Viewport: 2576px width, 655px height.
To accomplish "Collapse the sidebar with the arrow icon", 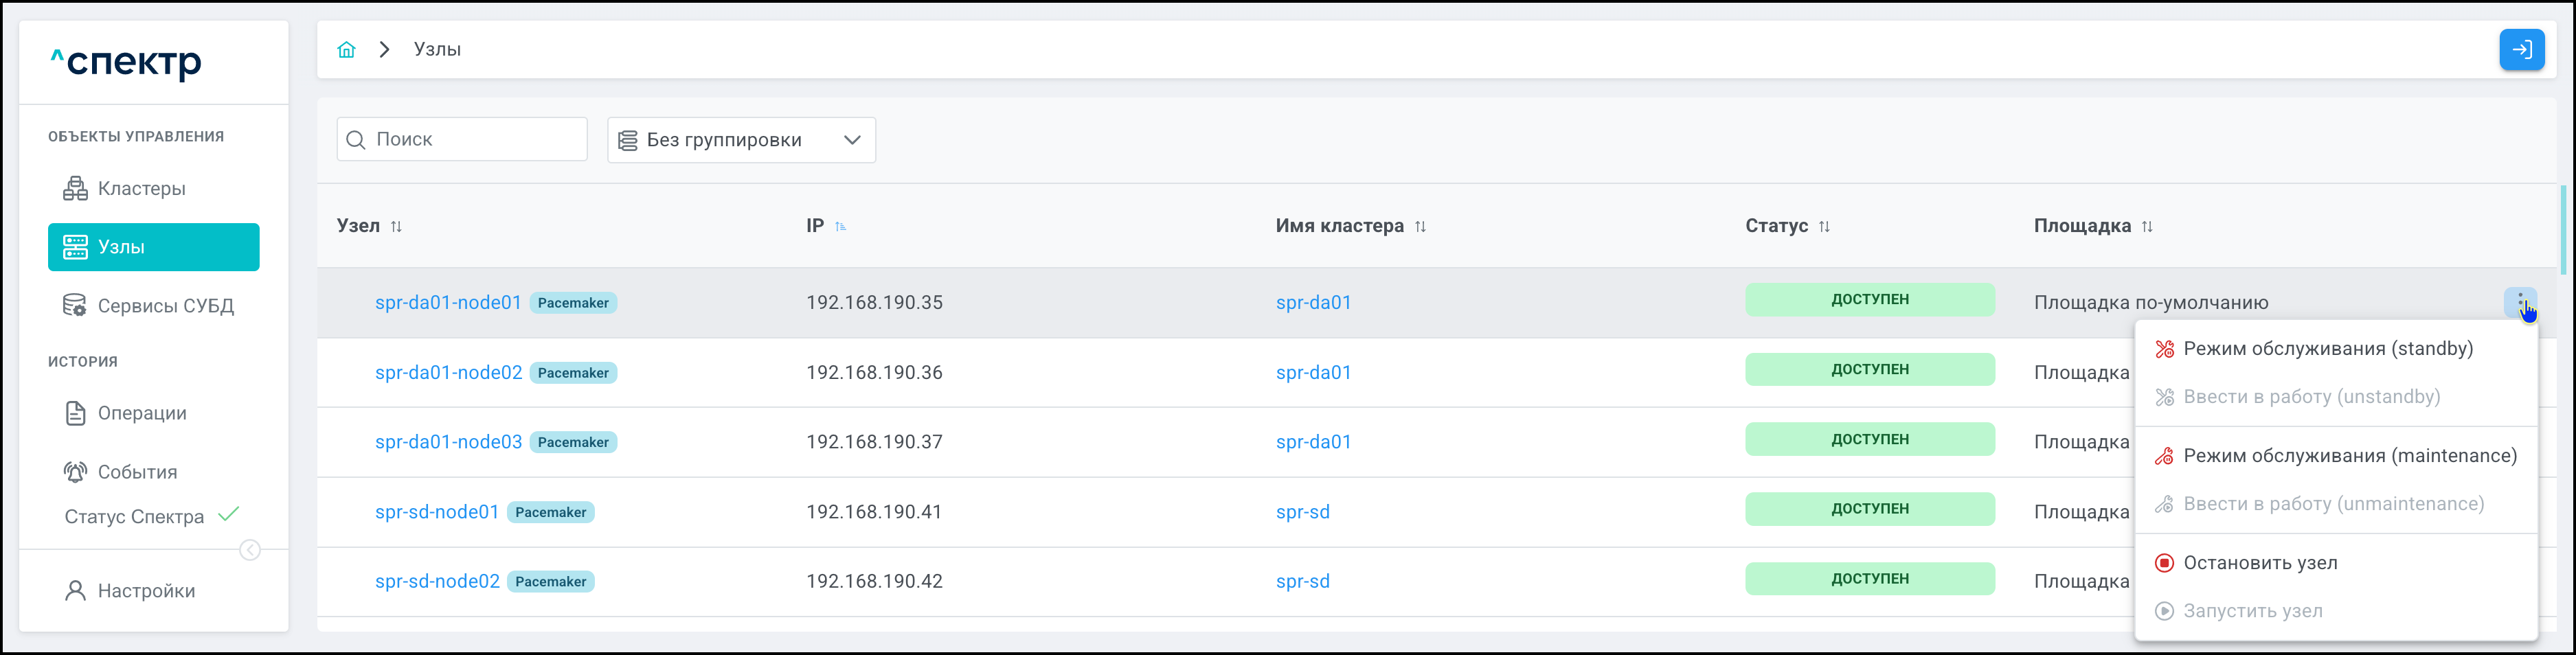I will (x=250, y=550).
